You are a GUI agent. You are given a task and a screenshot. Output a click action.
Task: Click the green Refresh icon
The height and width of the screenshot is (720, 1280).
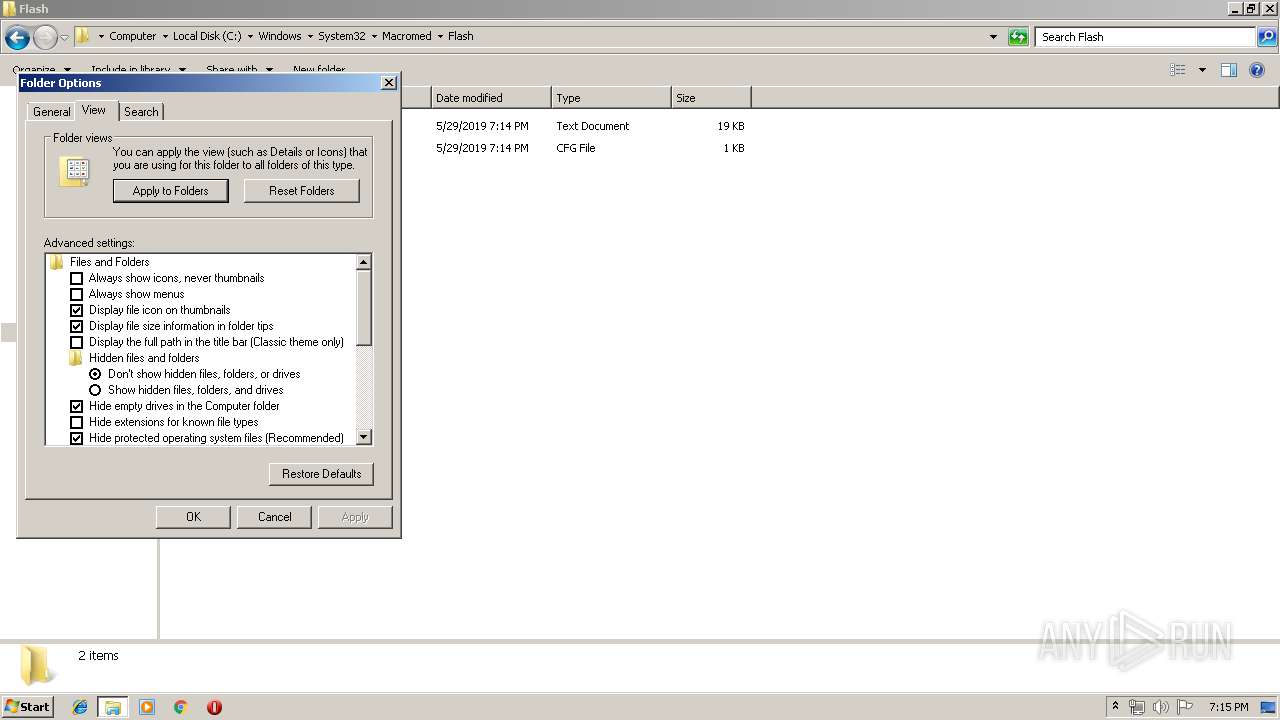click(1018, 37)
